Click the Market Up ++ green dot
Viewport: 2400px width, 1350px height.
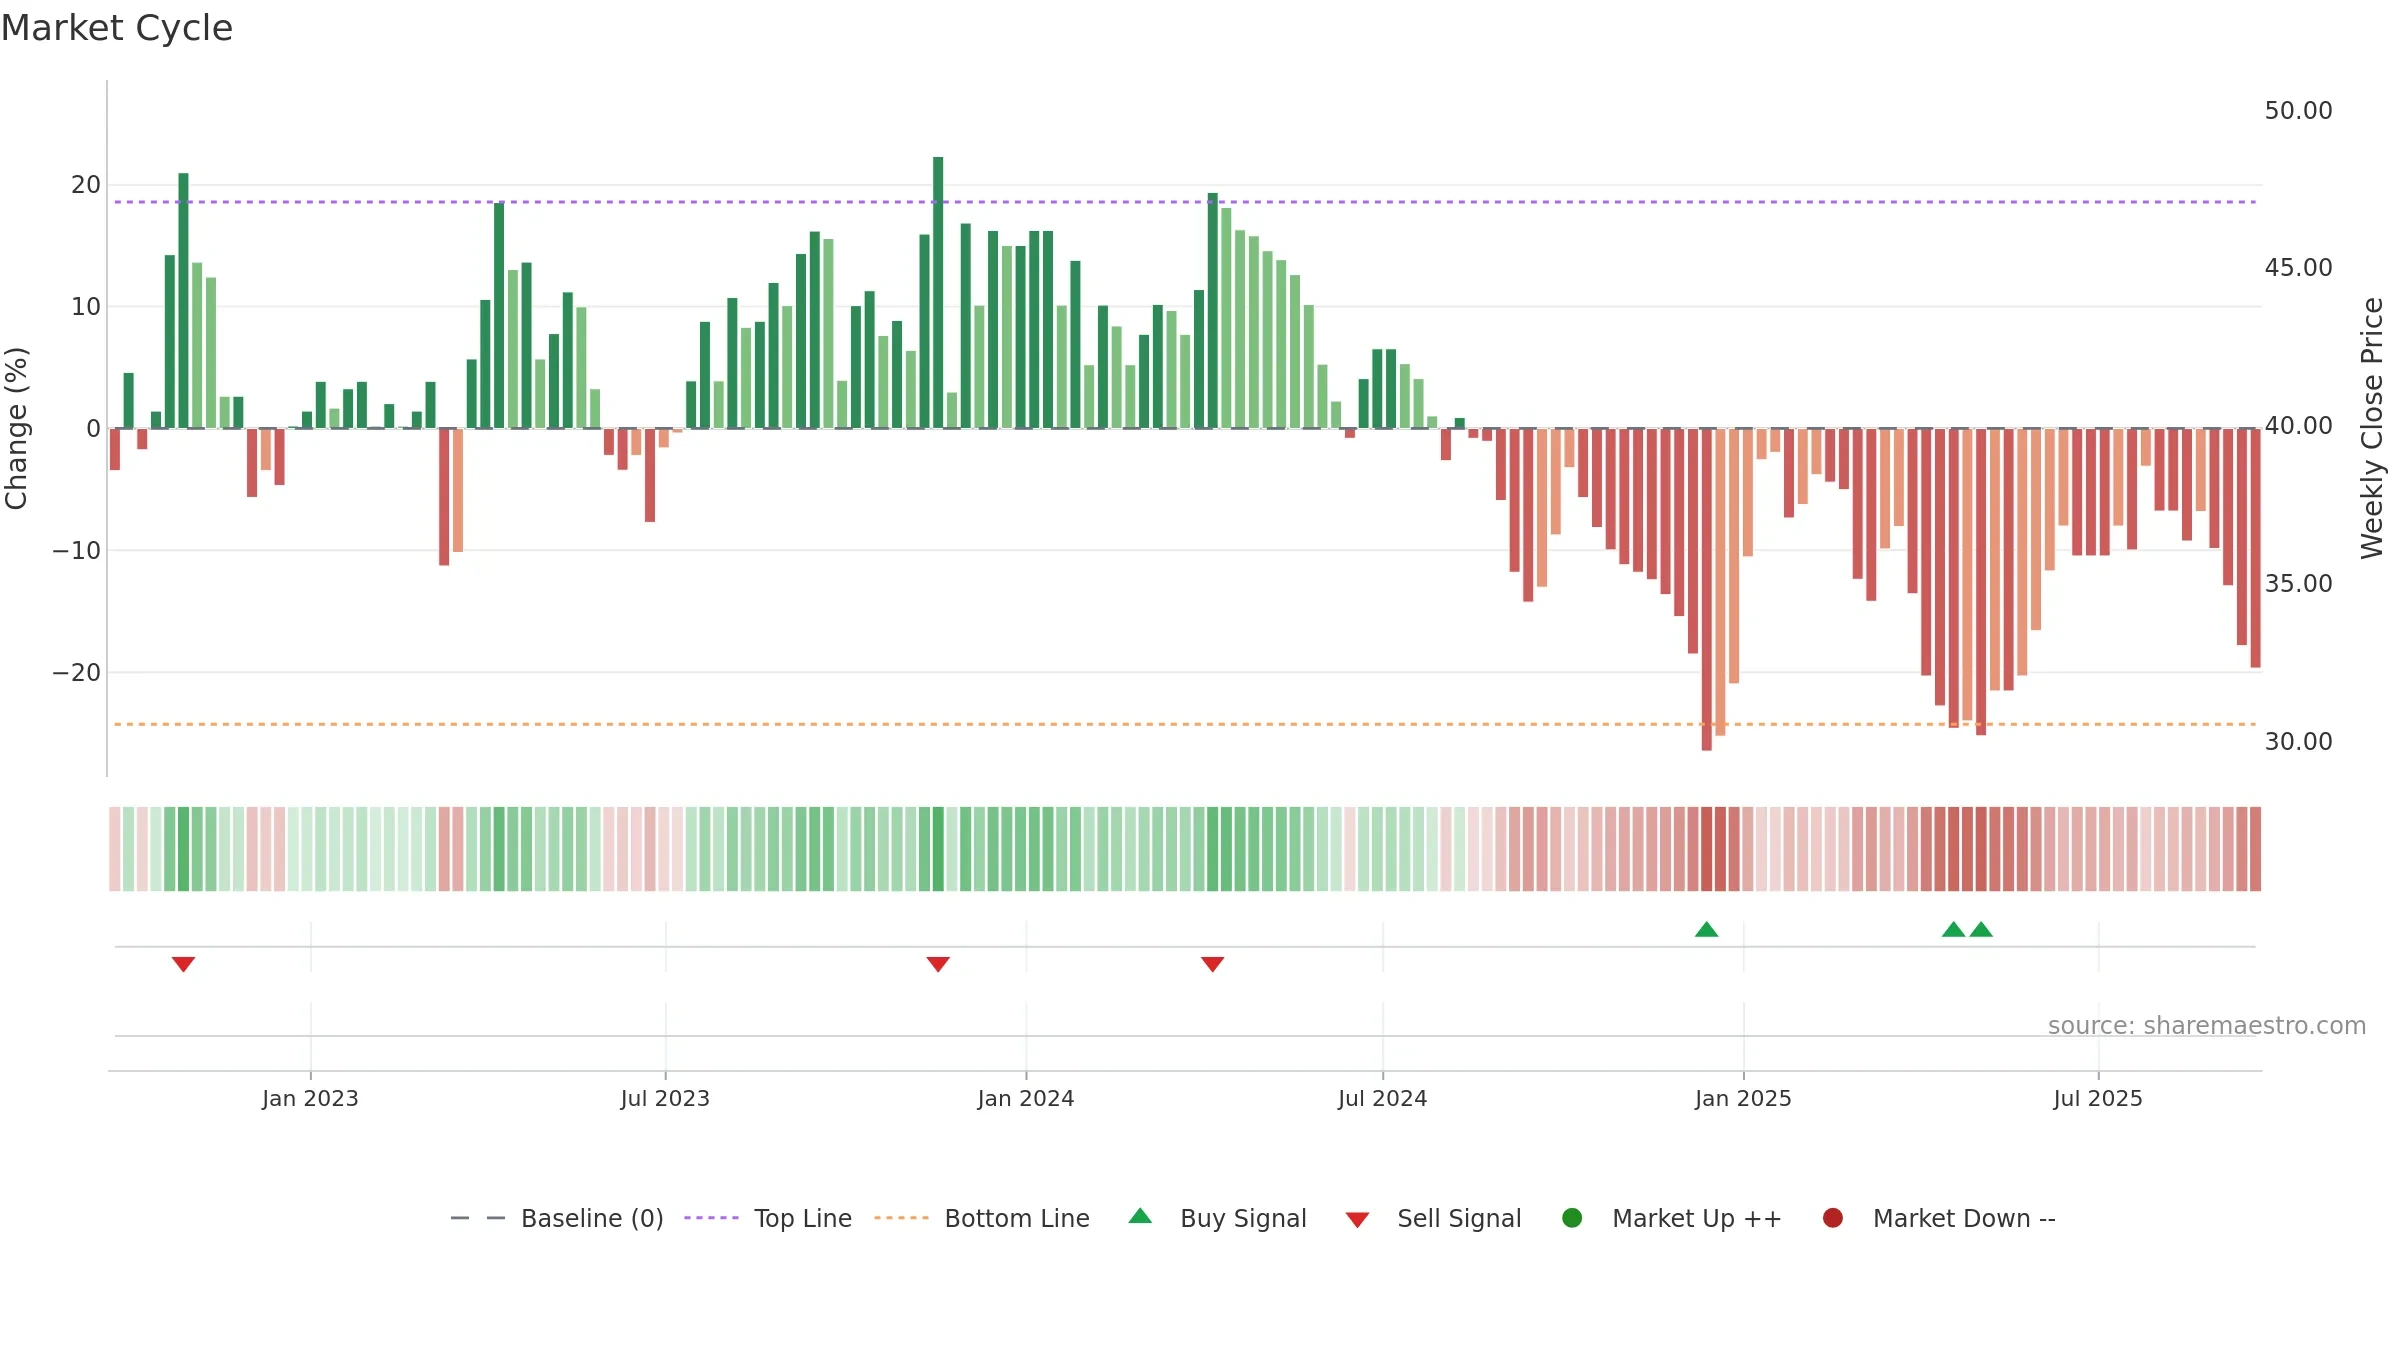click(1572, 1218)
